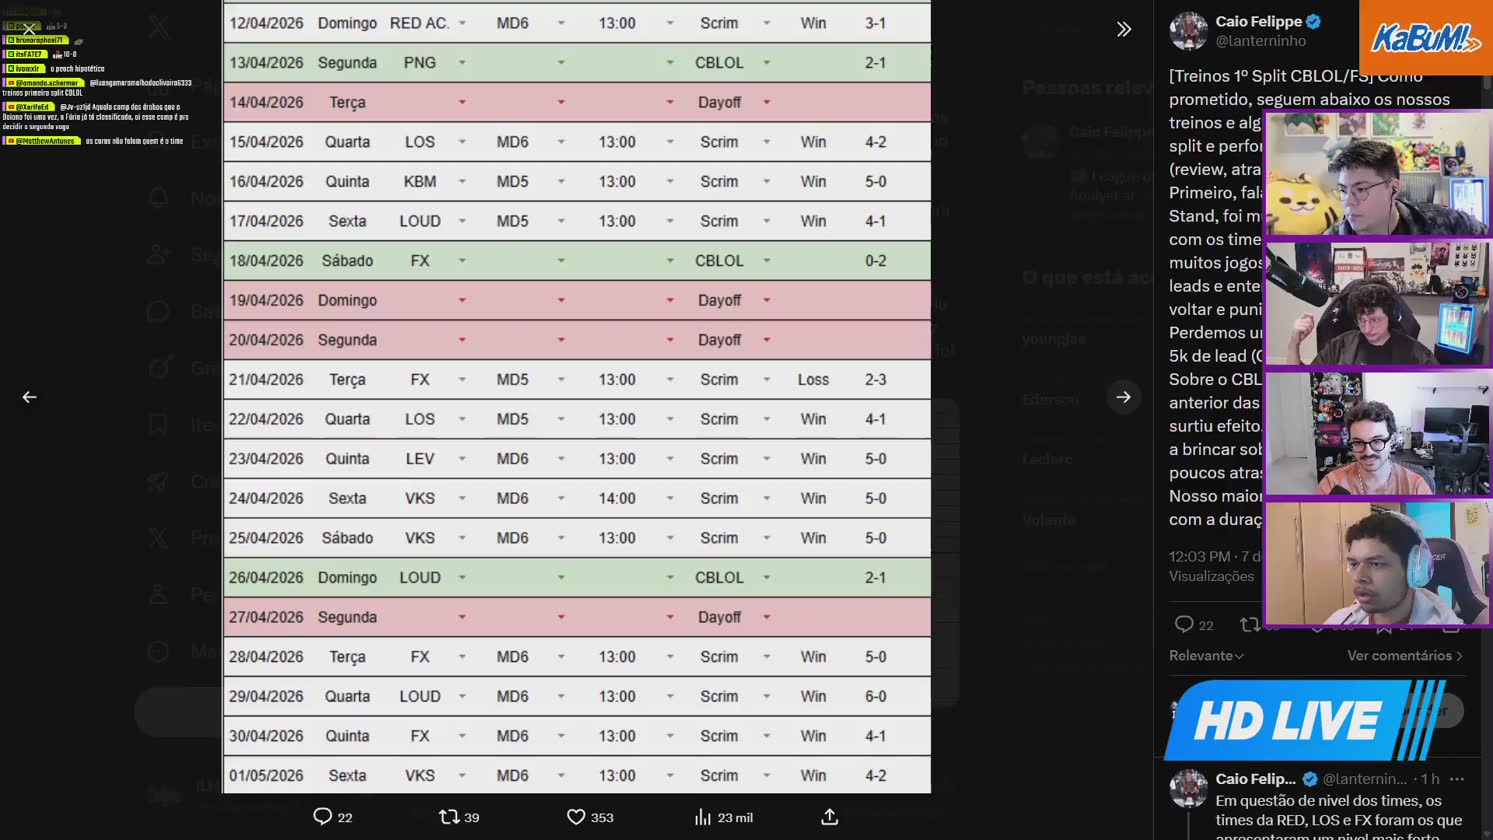Go to the next image with the right arrow
Viewport: 1493px width, 840px height.
[x=1123, y=397]
